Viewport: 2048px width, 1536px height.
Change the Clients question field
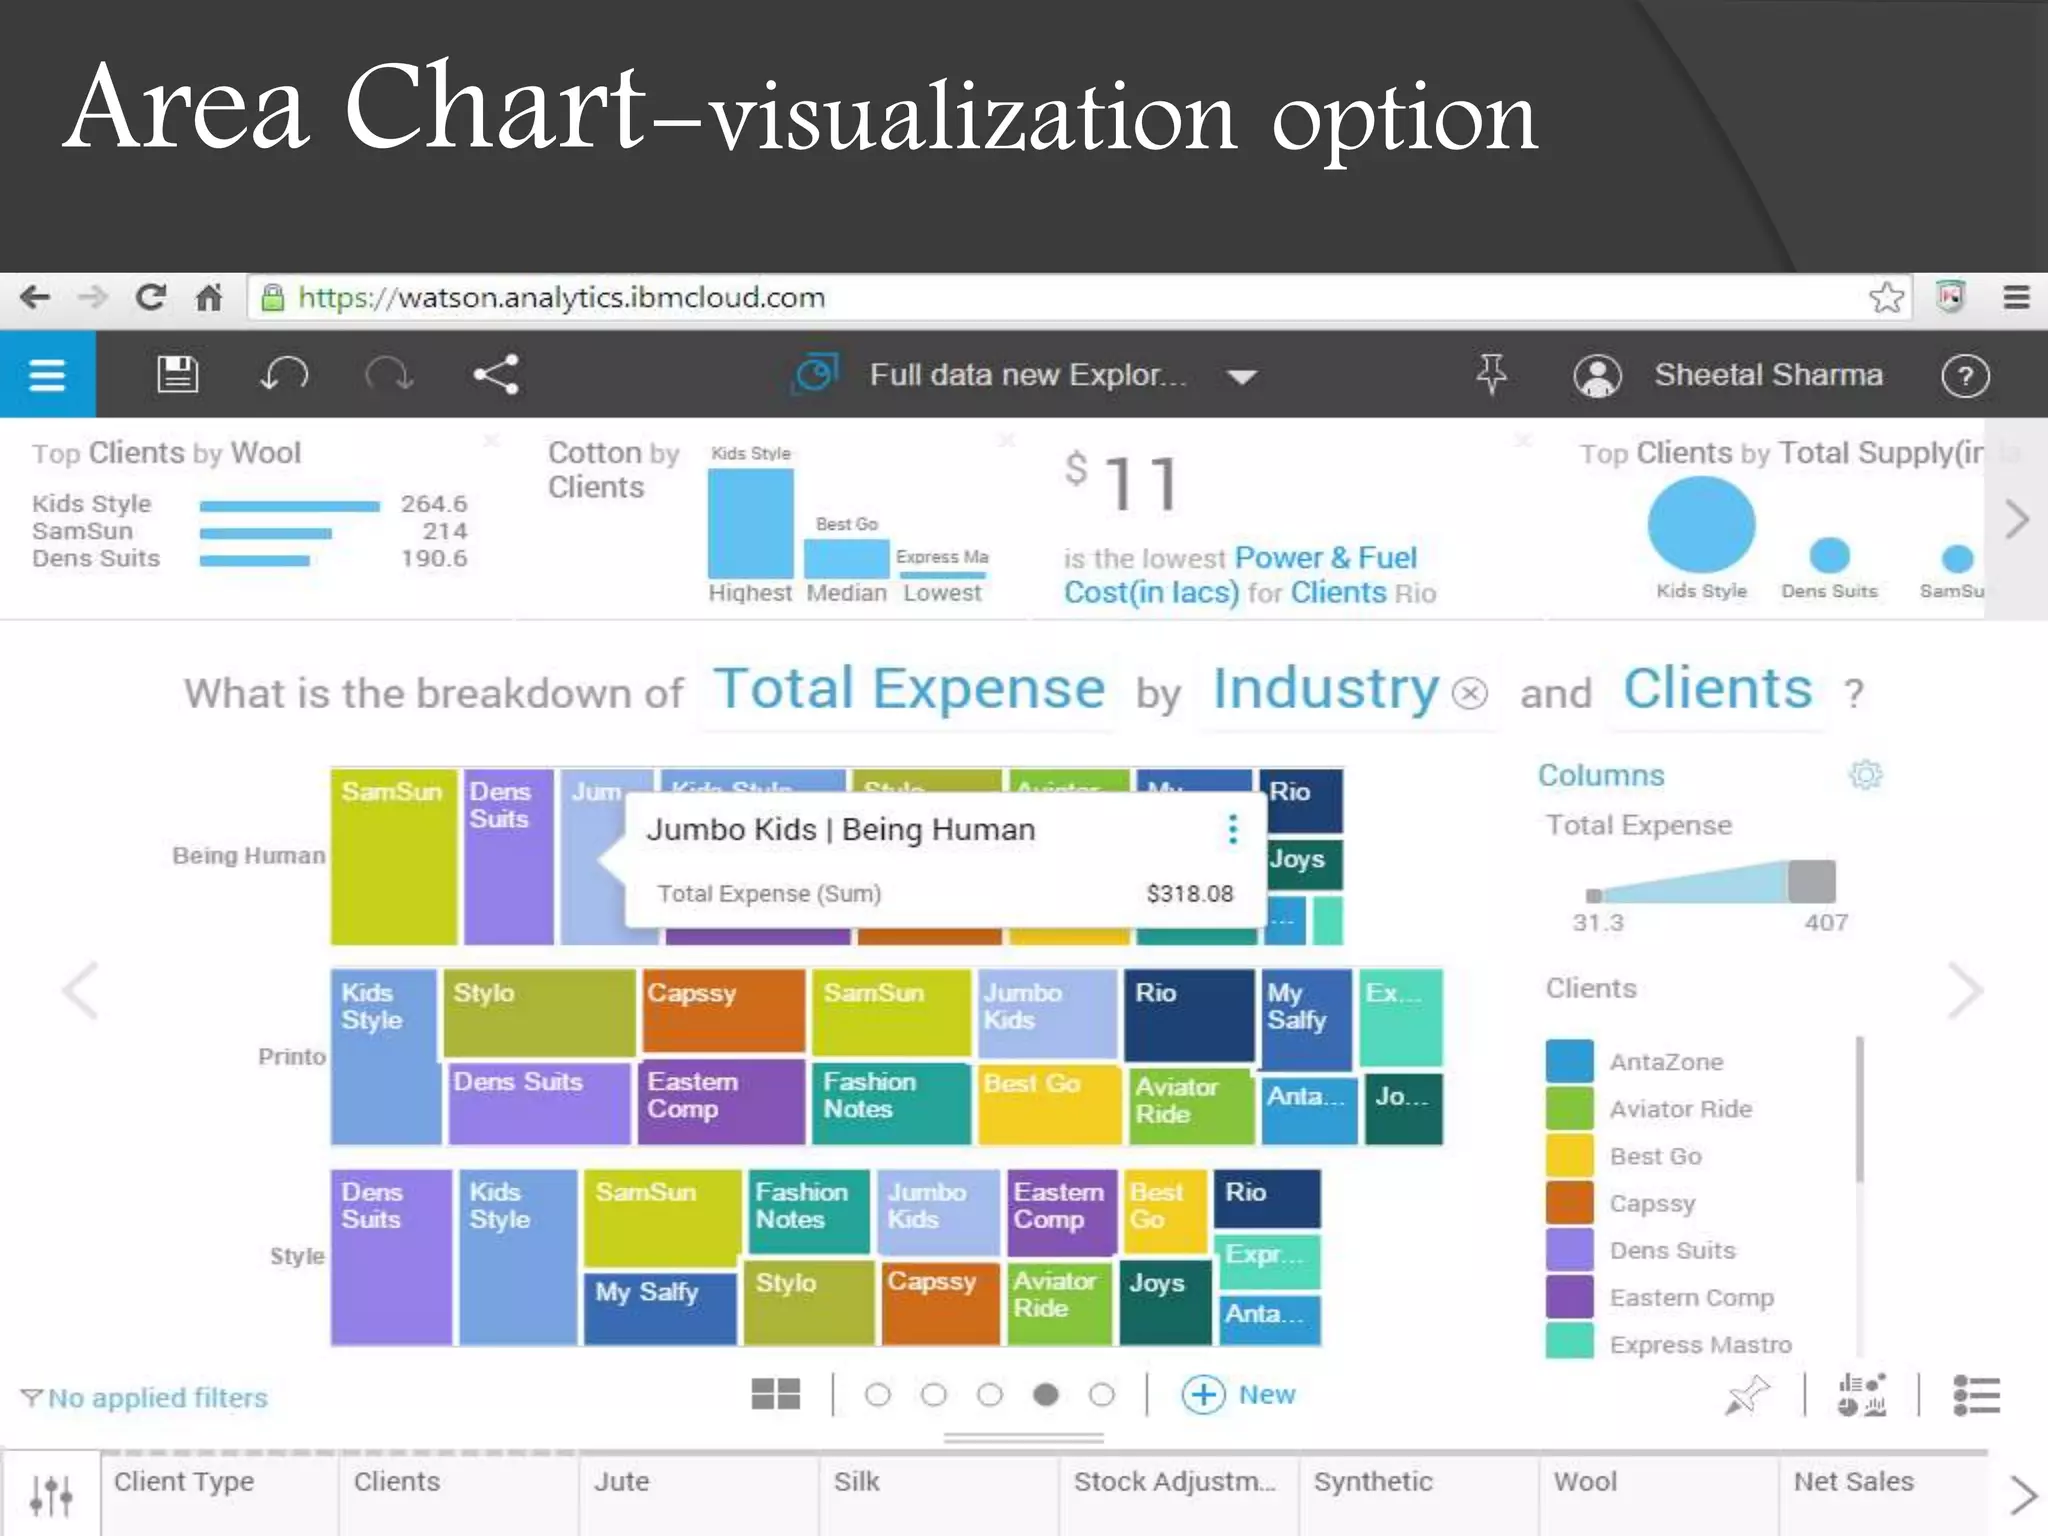pyautogui.click(x=1717, y=689)
